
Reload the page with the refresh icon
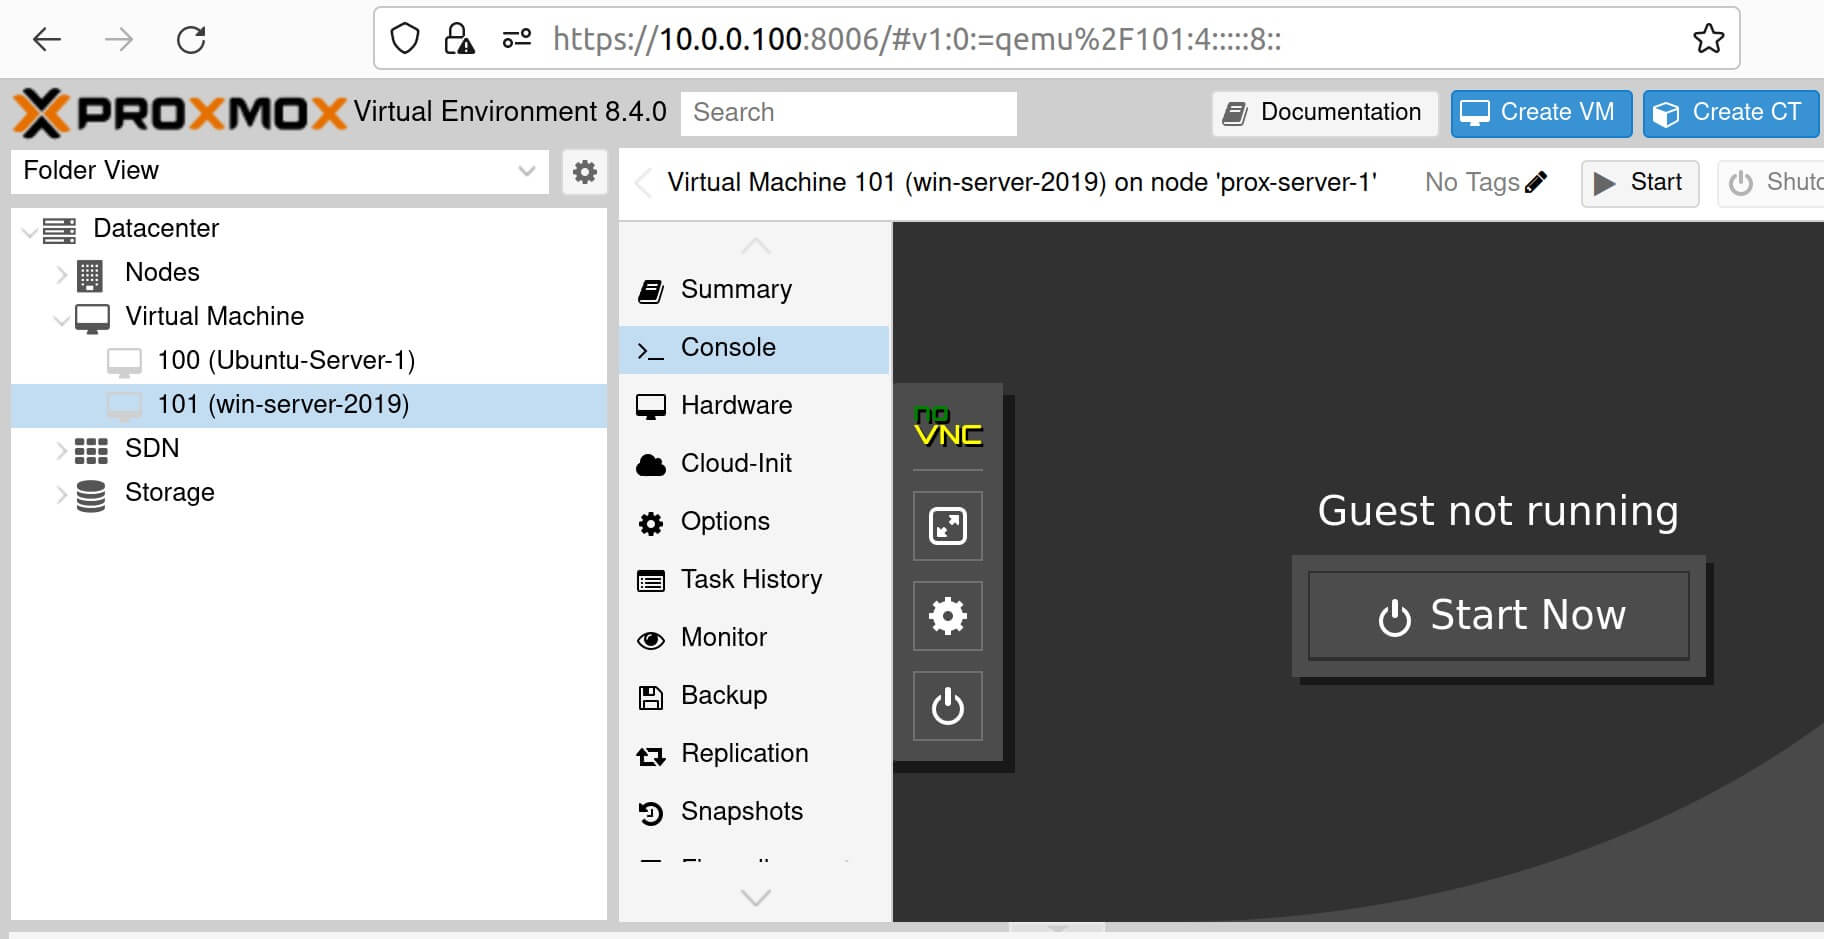191,39
